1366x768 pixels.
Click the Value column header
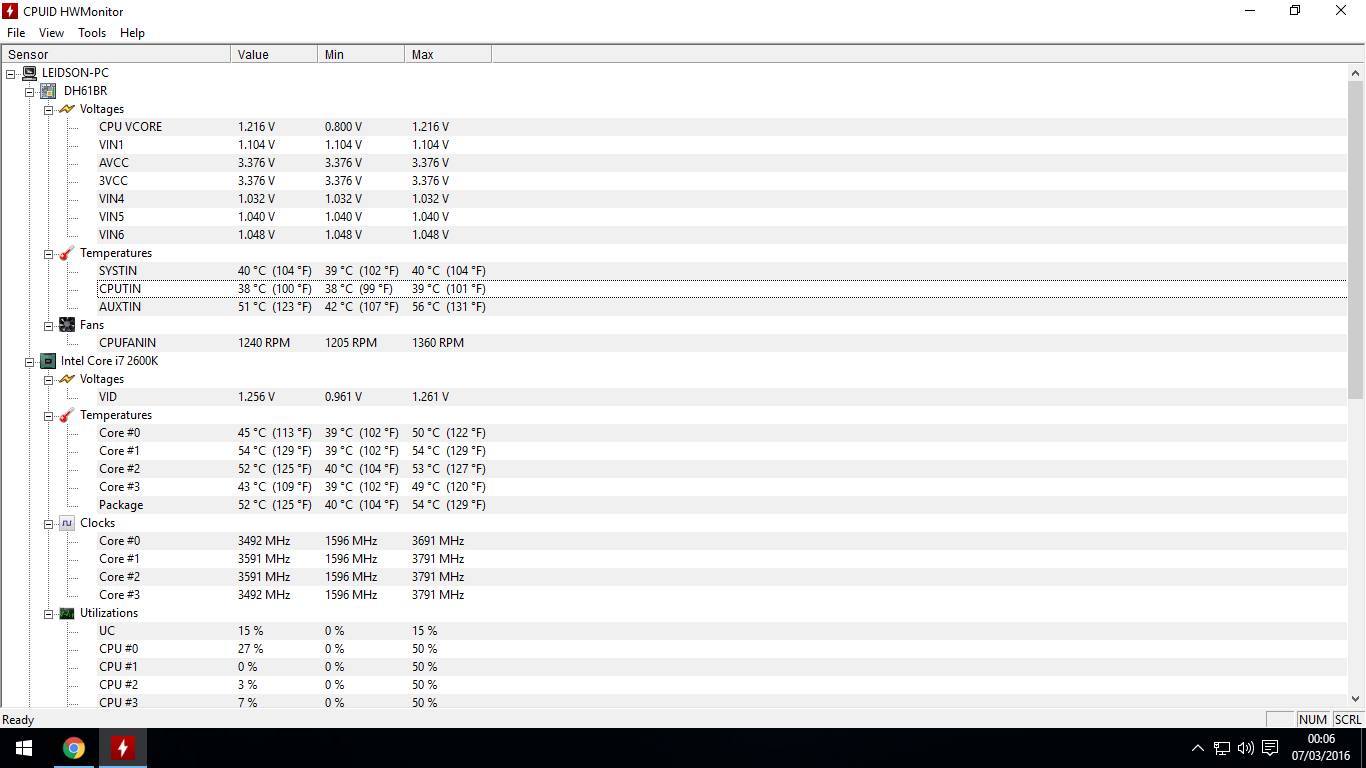[274, 55]
